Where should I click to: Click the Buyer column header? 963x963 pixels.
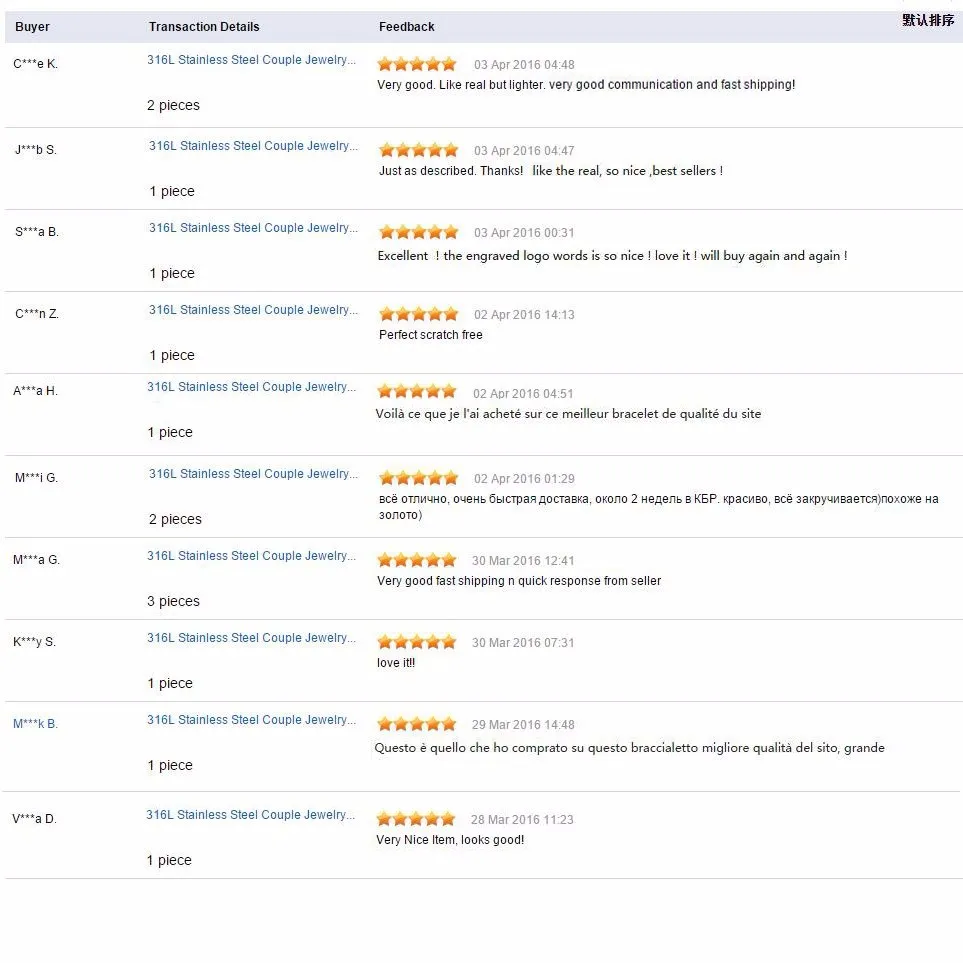32,27
